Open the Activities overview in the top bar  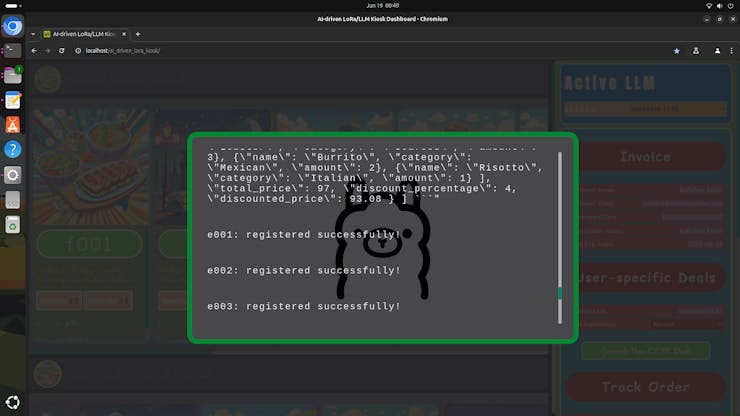coord(13,6)
